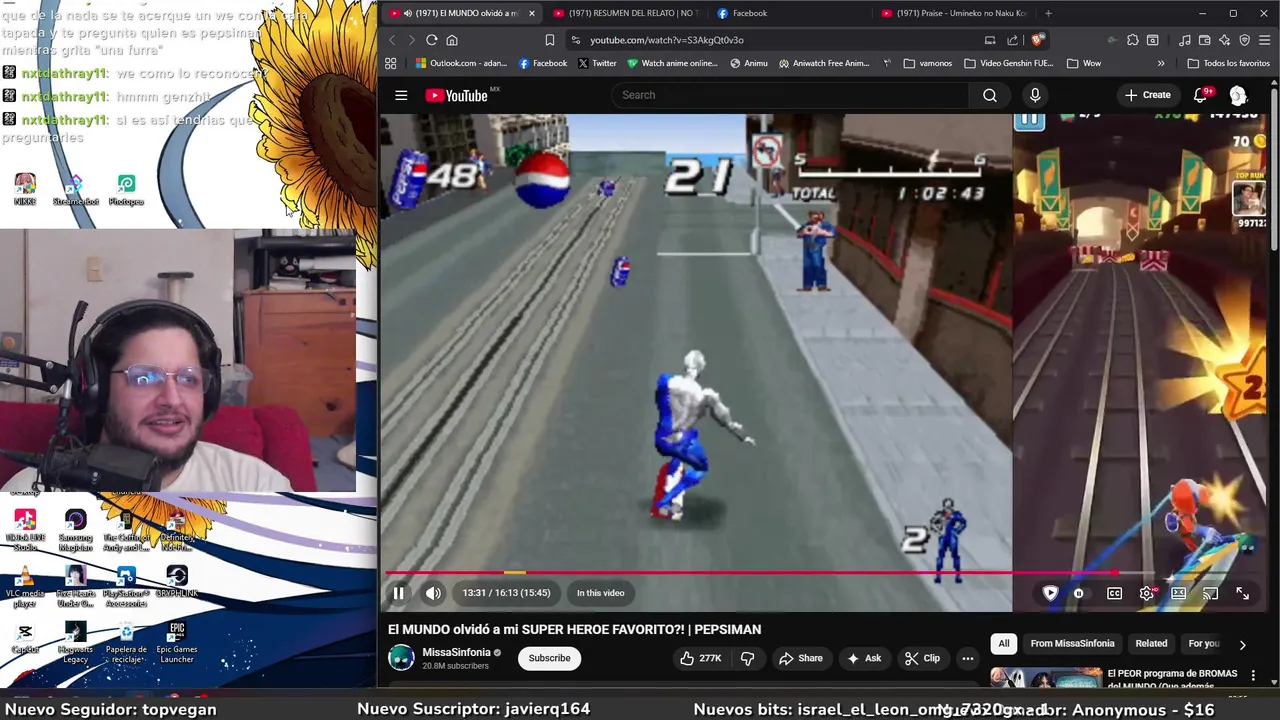
Task: Click the Clip button
Action: point(922,658)
